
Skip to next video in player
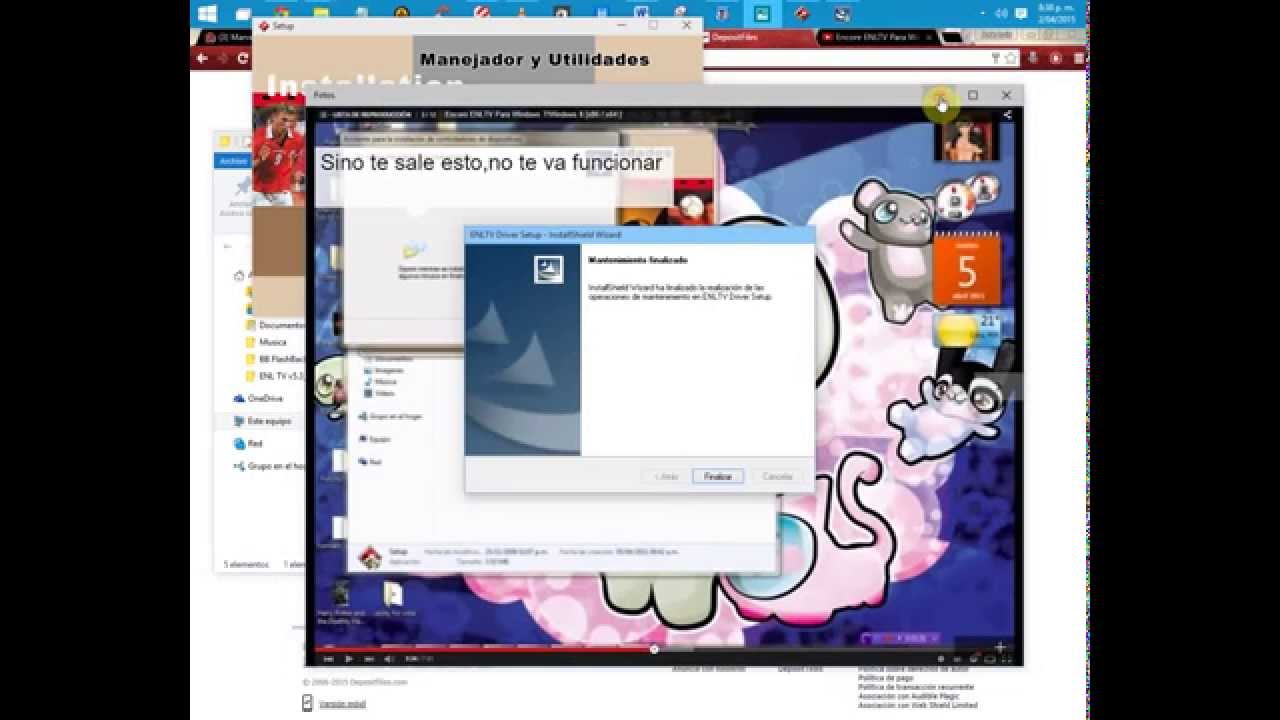(369, 659)
